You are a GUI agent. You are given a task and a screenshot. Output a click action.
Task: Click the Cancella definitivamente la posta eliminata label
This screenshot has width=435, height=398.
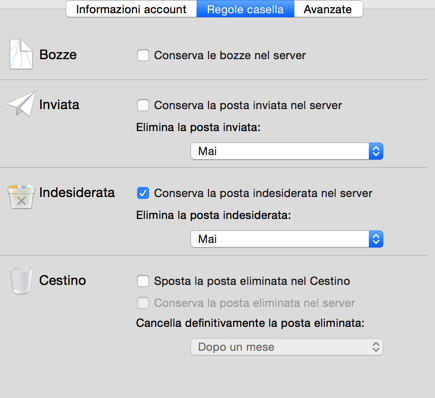click(x=250, y=323)
